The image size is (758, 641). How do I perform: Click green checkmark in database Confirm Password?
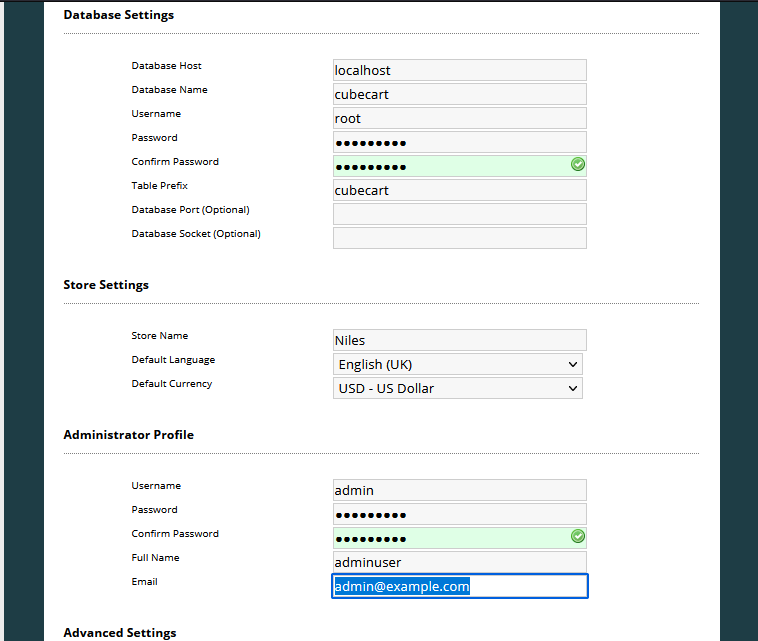(x=578, y=165)
